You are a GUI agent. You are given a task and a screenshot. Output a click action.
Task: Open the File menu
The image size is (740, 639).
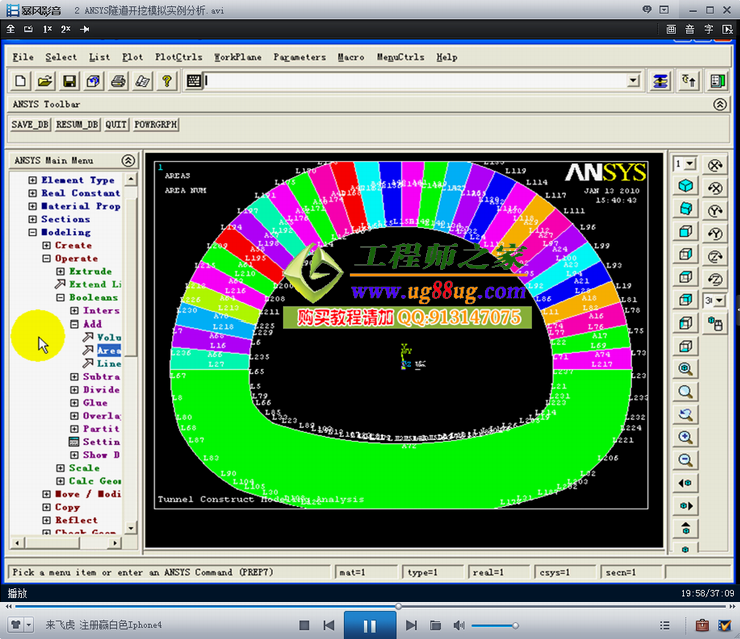tap(23, 57)
